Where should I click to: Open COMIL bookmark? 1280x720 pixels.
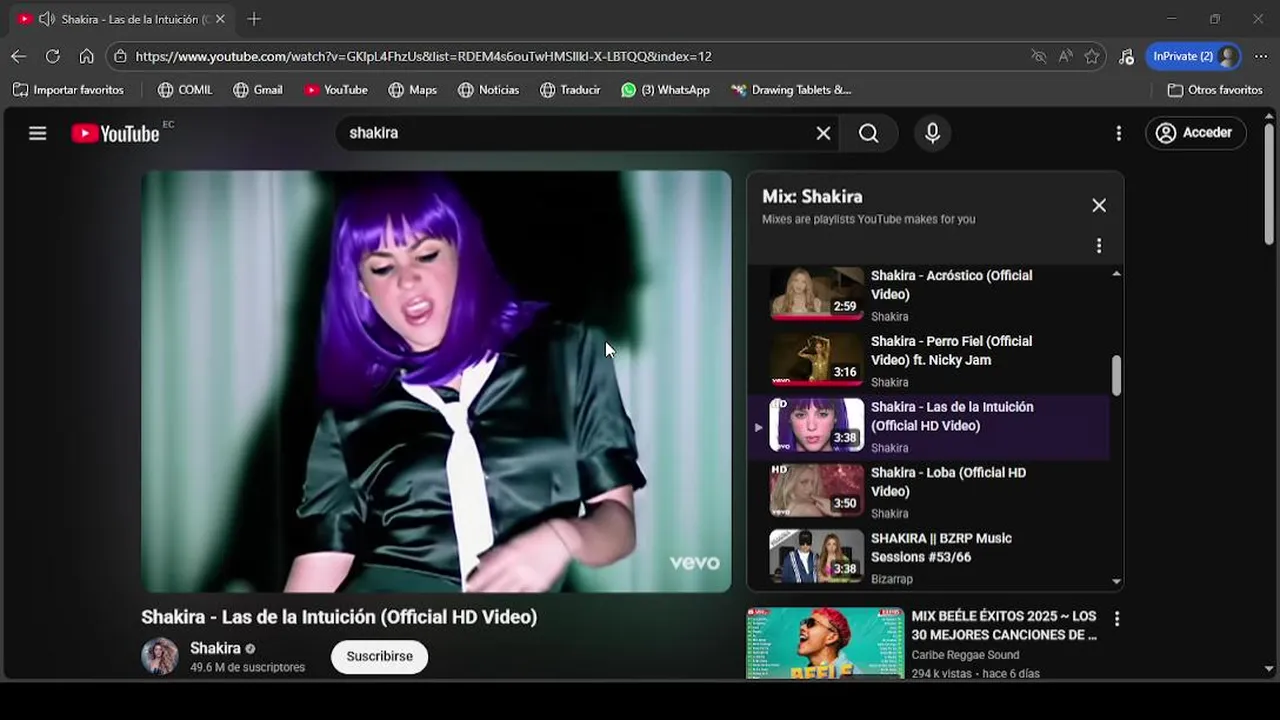click(185, 90)
